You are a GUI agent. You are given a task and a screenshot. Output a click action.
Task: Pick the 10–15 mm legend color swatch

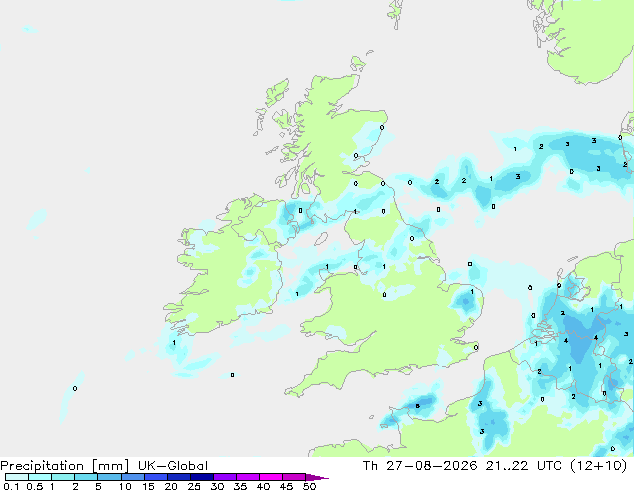click(x=132, y=477)
